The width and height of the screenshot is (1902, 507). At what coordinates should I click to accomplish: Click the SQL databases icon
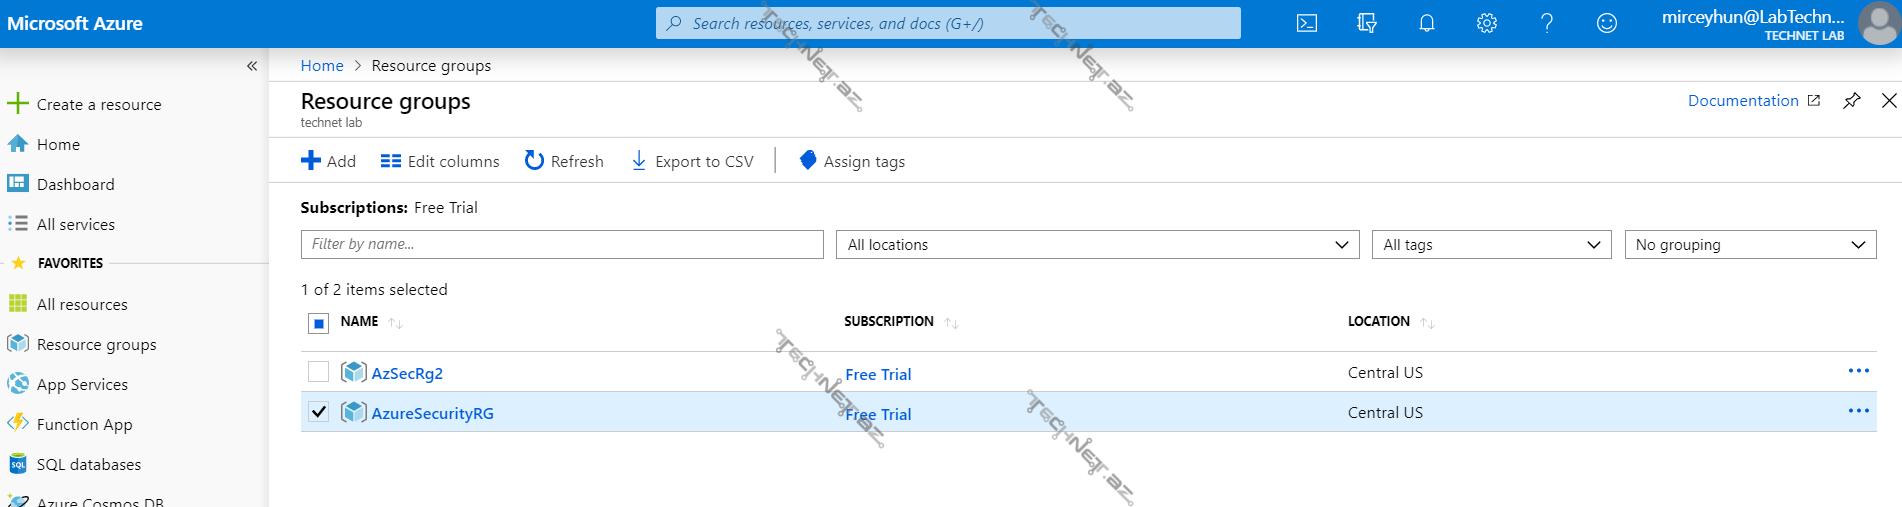[x=18, y=464]
